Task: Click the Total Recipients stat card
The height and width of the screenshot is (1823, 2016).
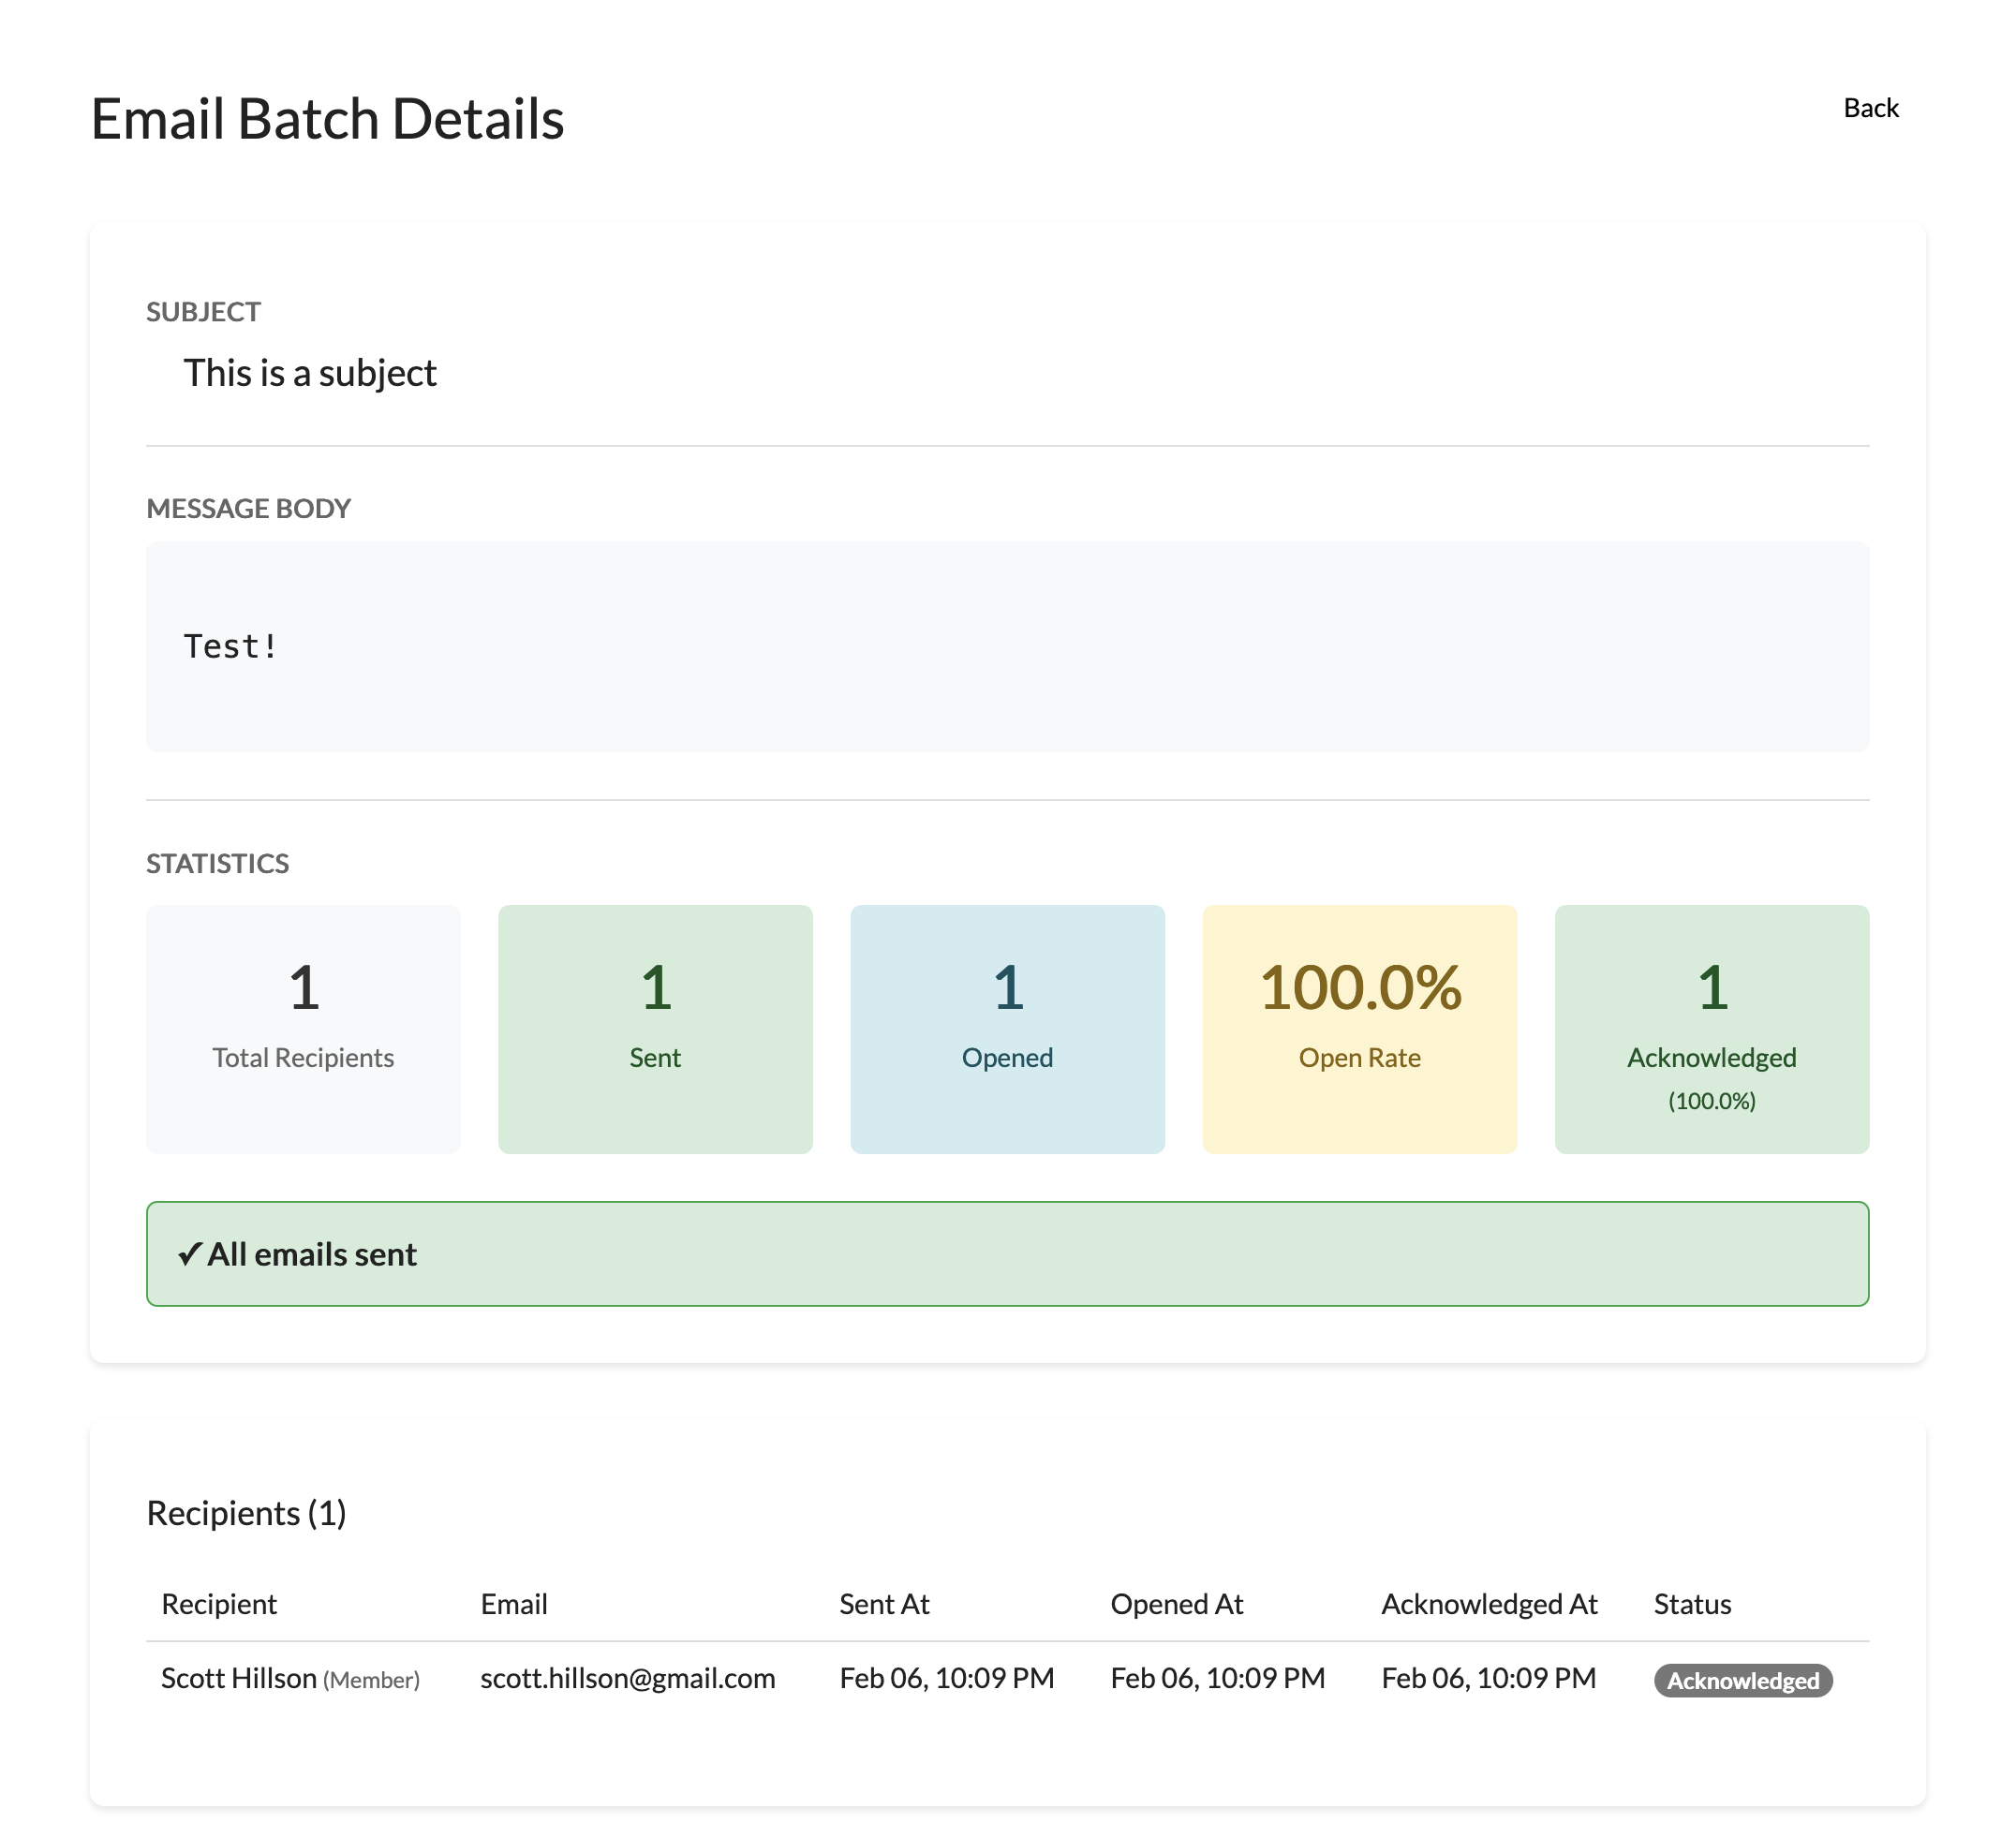Action: coord(303,1029)
